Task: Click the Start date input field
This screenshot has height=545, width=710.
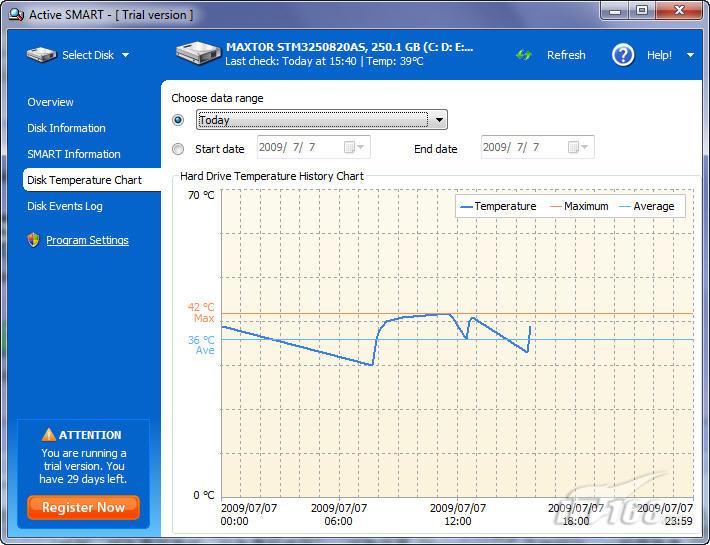Action: tap(313, 147)
